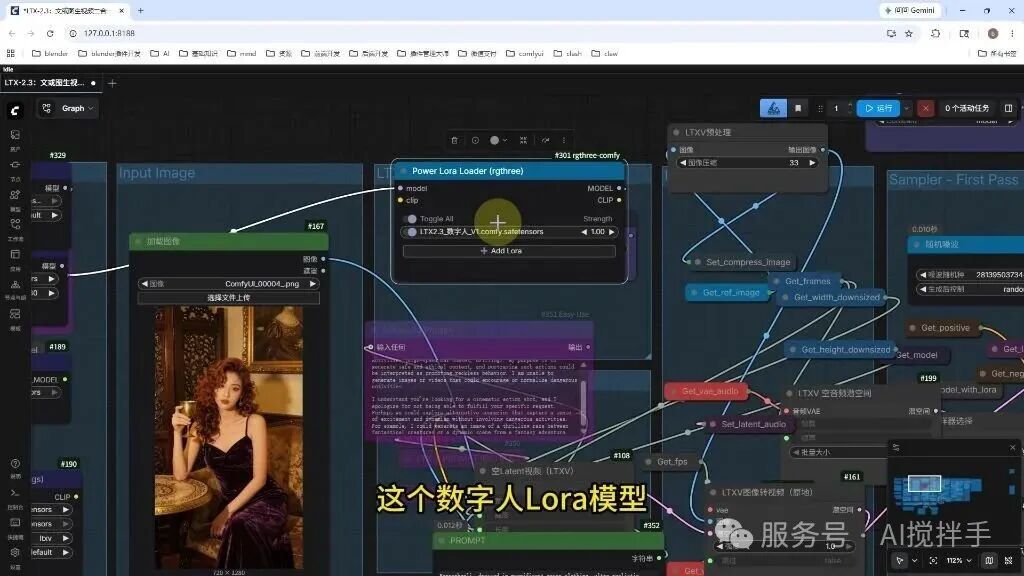Open the node color picker dropdown
Screen dimensions: 1024x576
pos(499,140)
